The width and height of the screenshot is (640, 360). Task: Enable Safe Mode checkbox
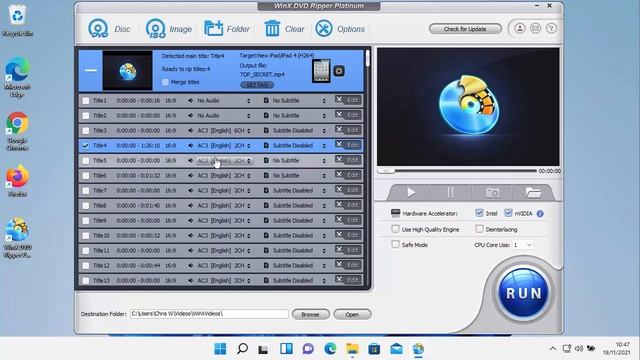395,244
